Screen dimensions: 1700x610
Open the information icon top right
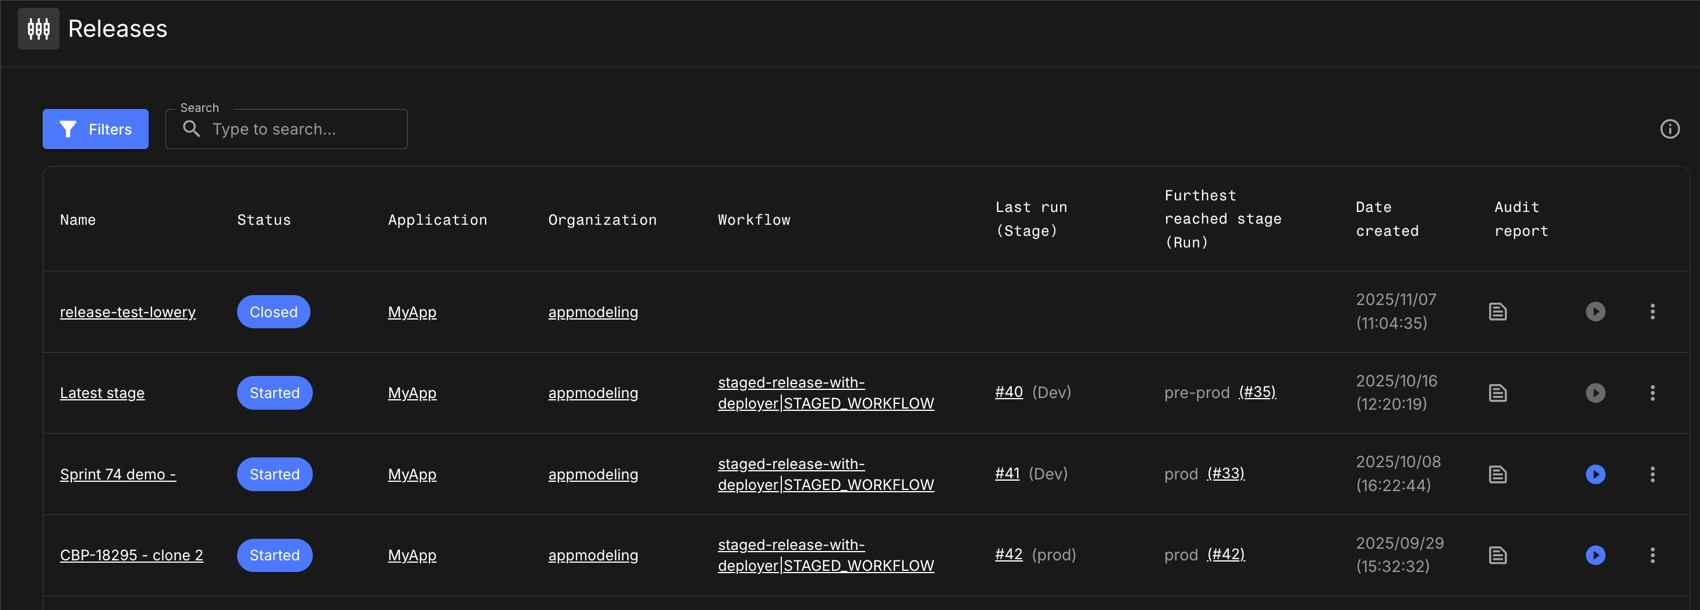click(x=1670, y=128)
